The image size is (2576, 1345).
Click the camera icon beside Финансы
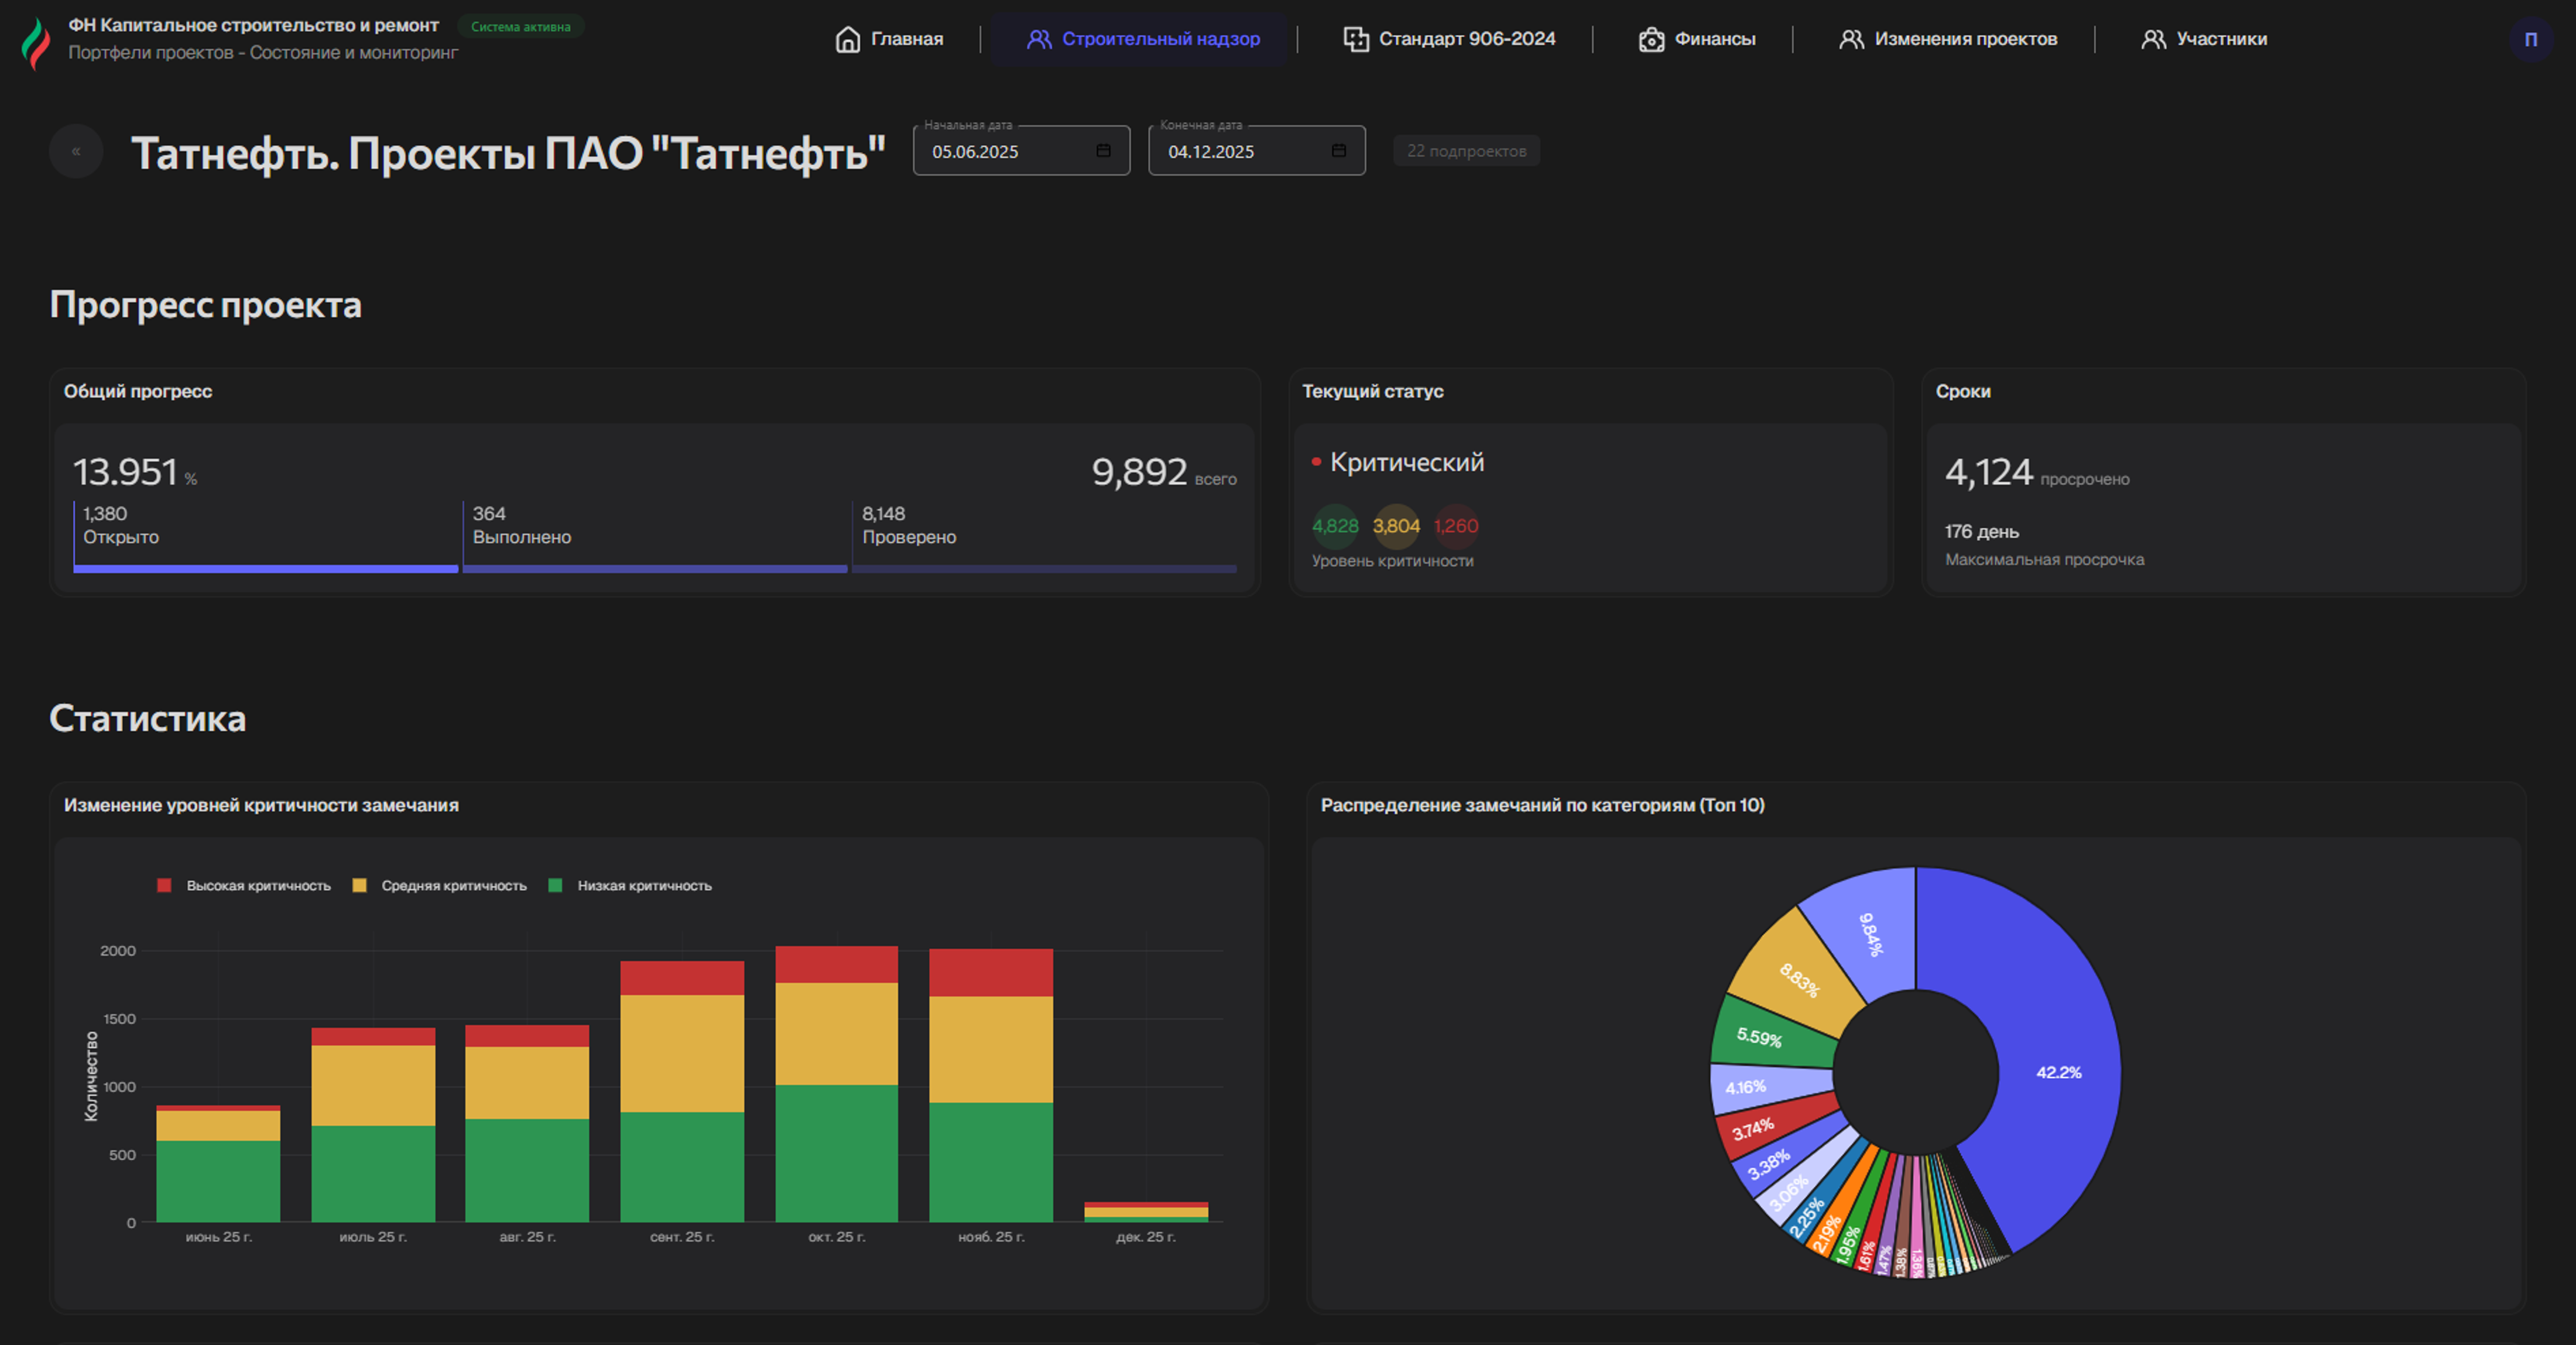pyautogui.click(x=1651, y=39)
